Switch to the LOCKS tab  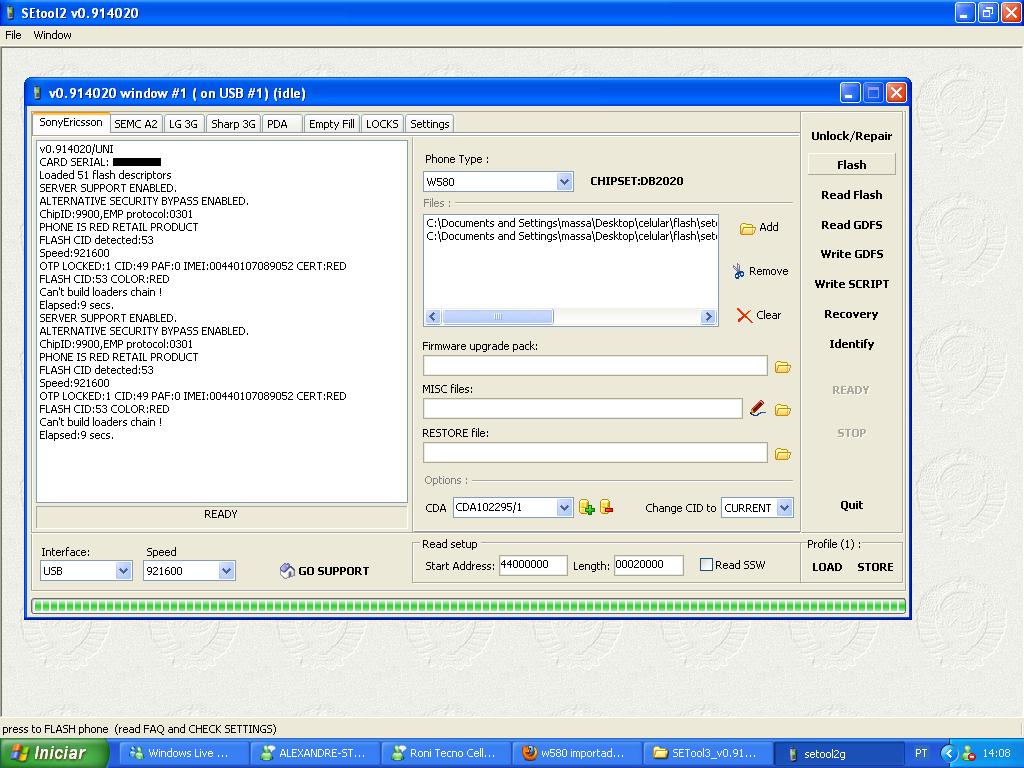[382, 124]
